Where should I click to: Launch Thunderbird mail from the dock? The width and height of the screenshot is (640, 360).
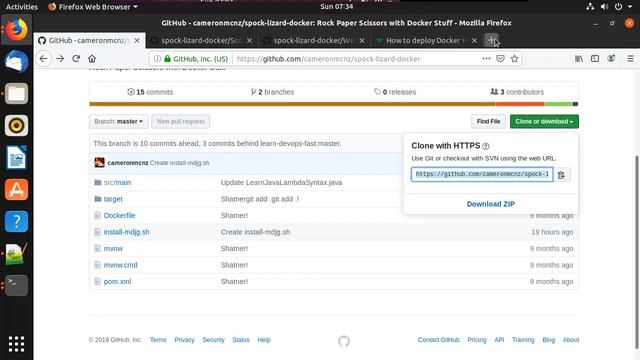(16, 62)
